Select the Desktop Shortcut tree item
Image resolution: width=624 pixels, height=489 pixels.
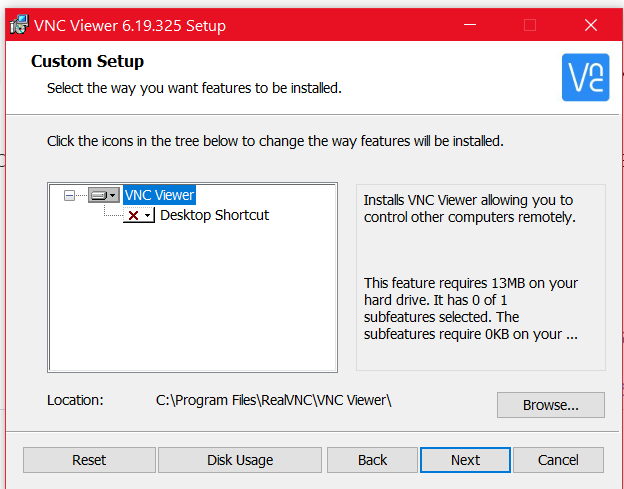coord(214,215)
